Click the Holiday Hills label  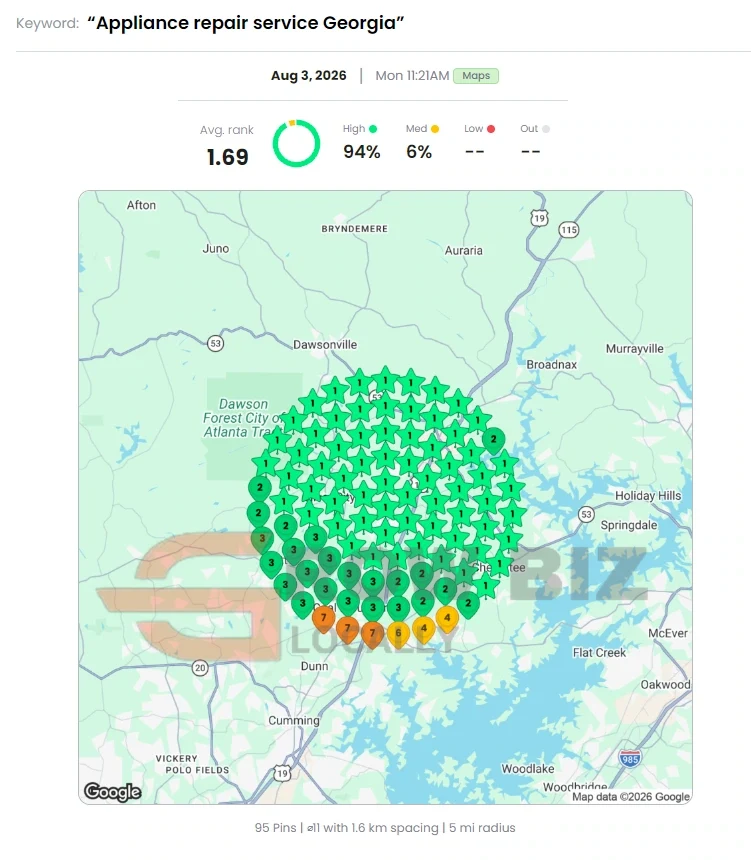pyautogui.click(x=648, y=496)
